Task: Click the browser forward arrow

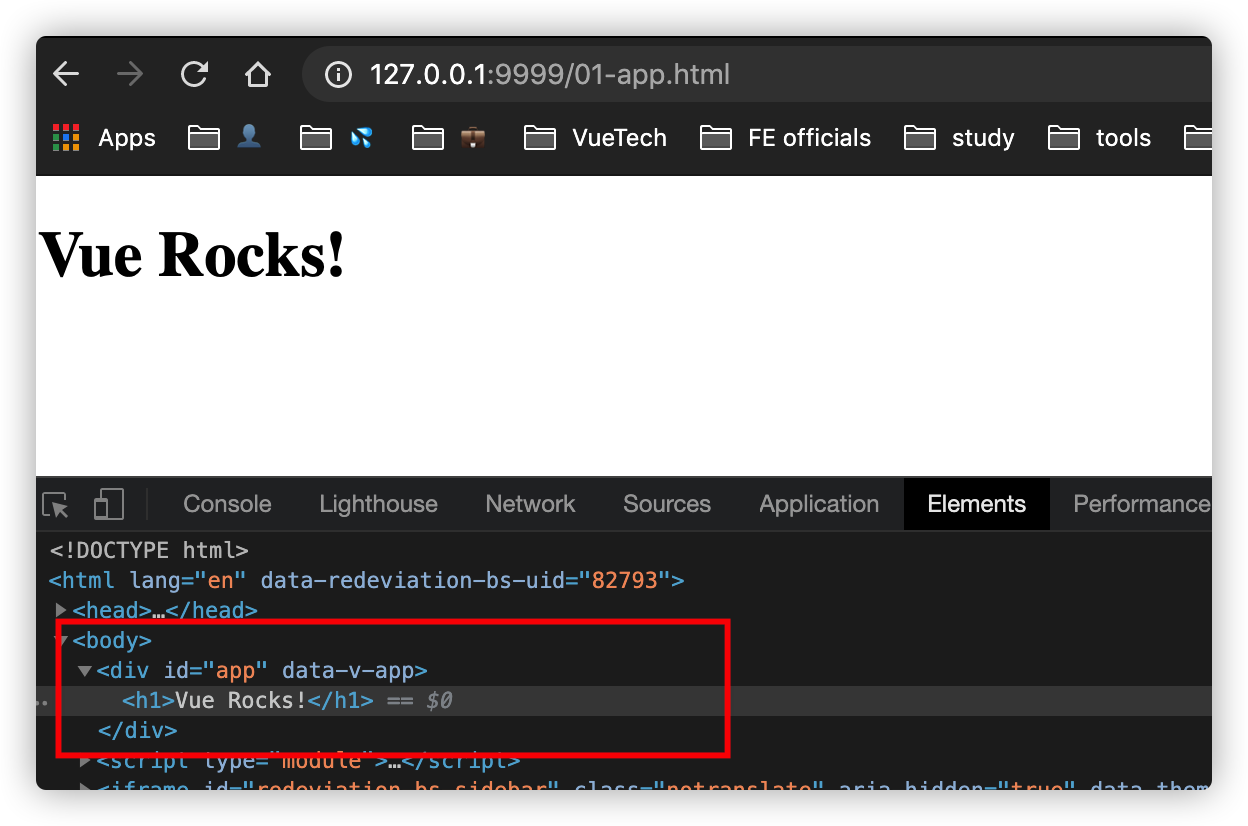Action: tap(130, 74)
